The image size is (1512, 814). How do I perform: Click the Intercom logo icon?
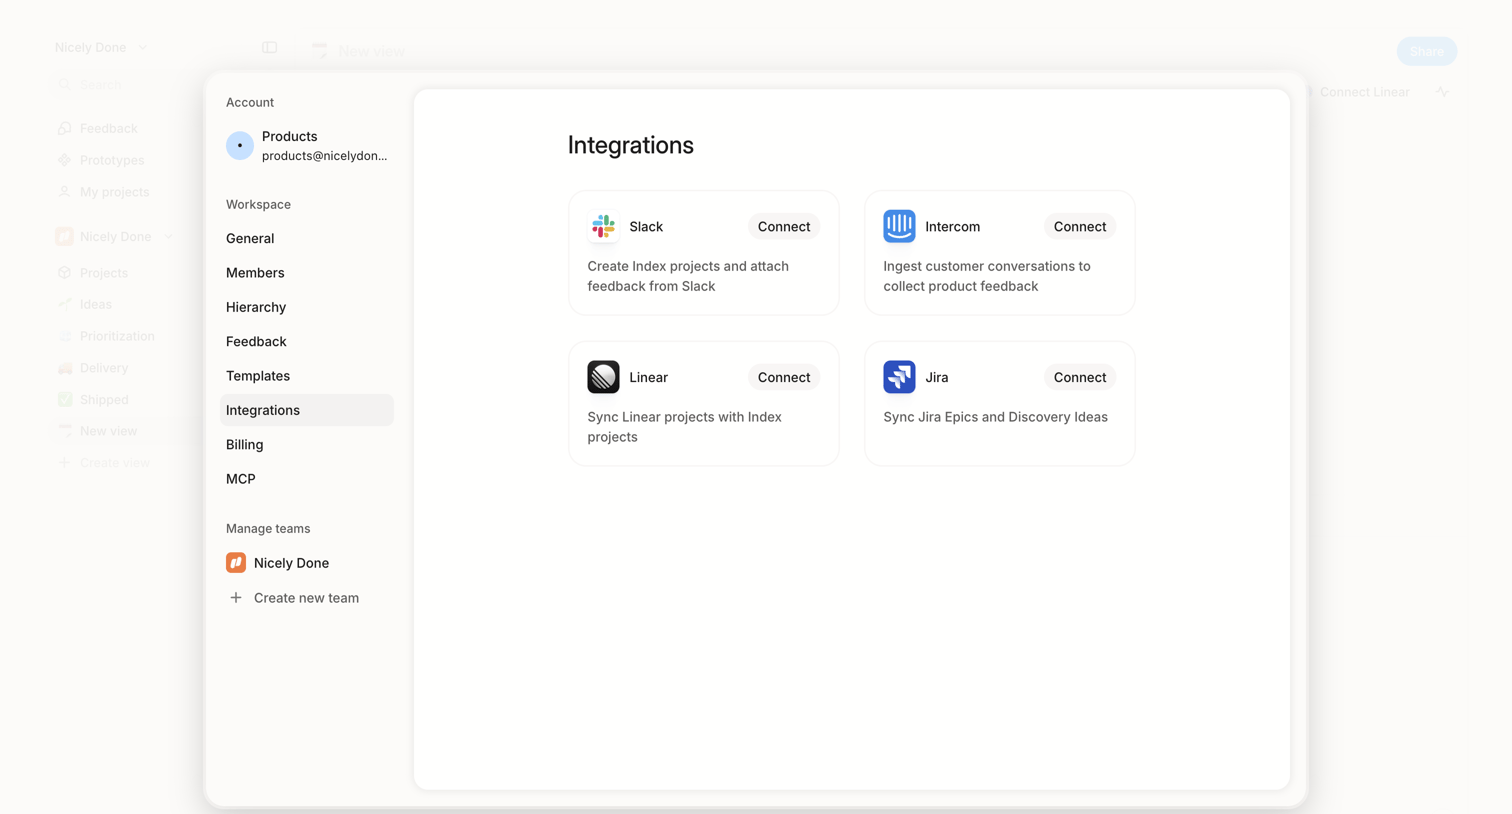coord(899,226)
